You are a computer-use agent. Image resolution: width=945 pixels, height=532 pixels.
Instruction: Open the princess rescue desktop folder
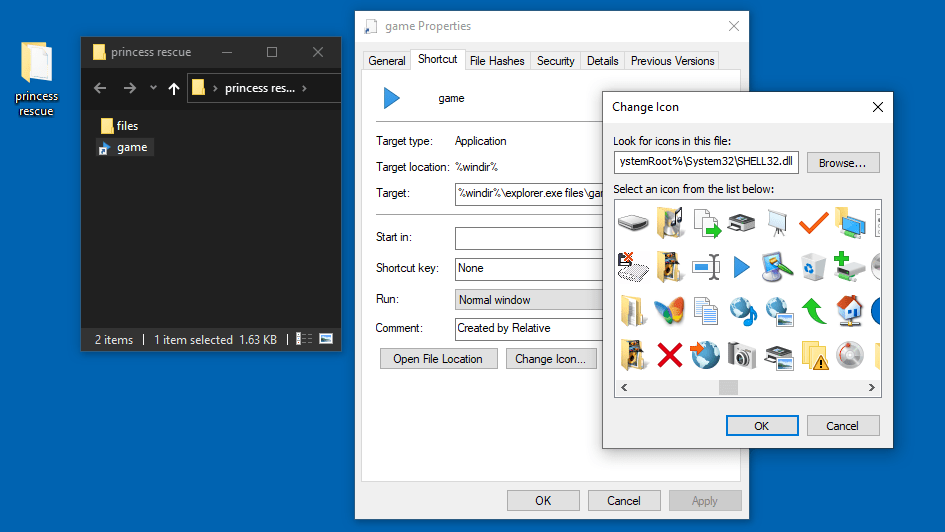tap(37, 79)
